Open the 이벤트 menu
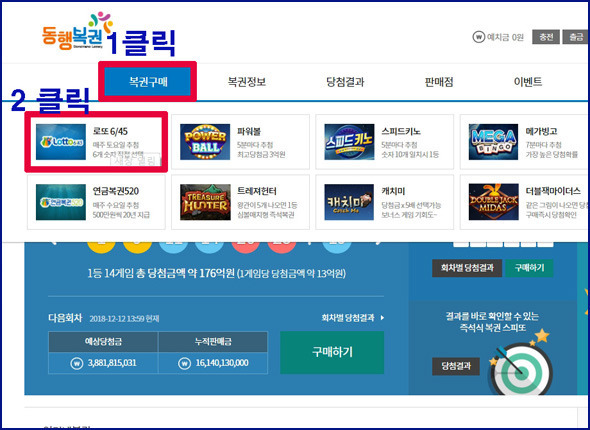590x430 pixels. coord(528,82)
